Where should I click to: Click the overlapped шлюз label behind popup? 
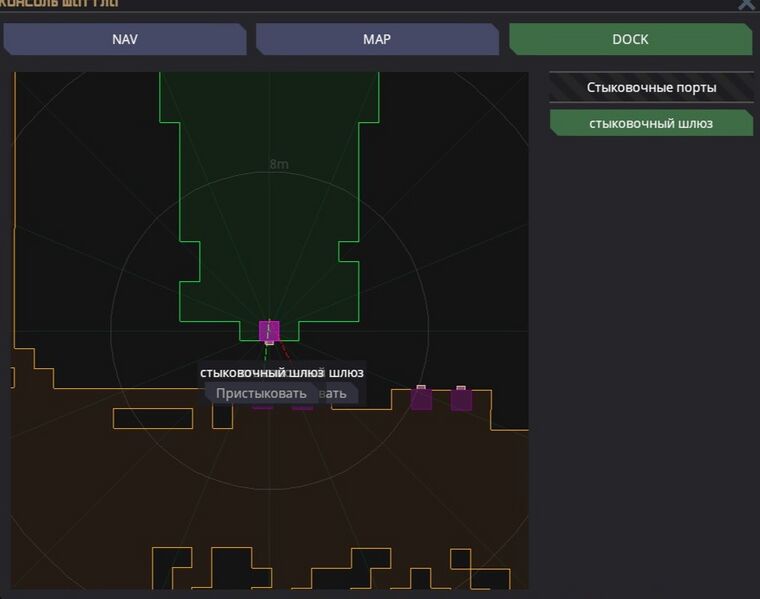pyautogui.click(x=346, y=373)
